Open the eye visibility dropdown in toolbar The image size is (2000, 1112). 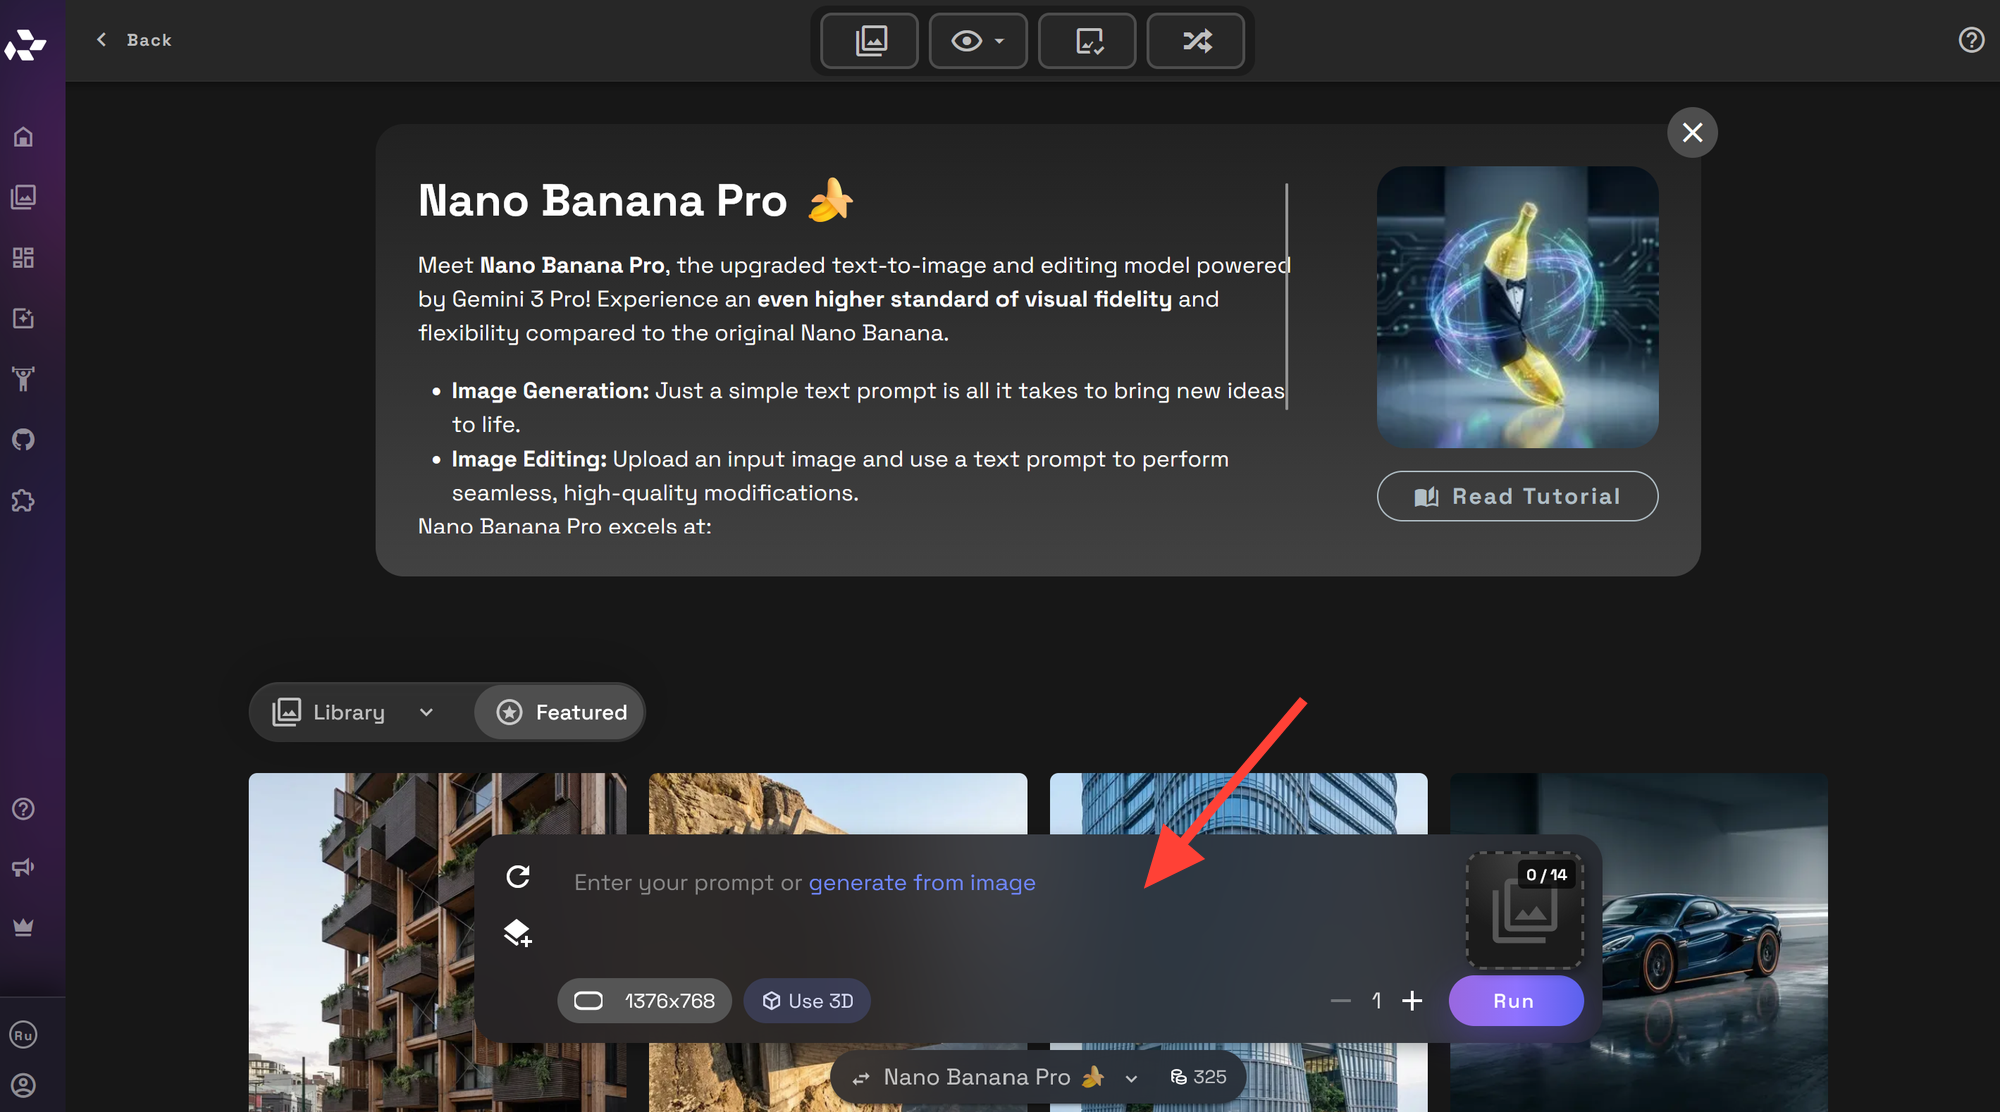[x=978, y=41]
